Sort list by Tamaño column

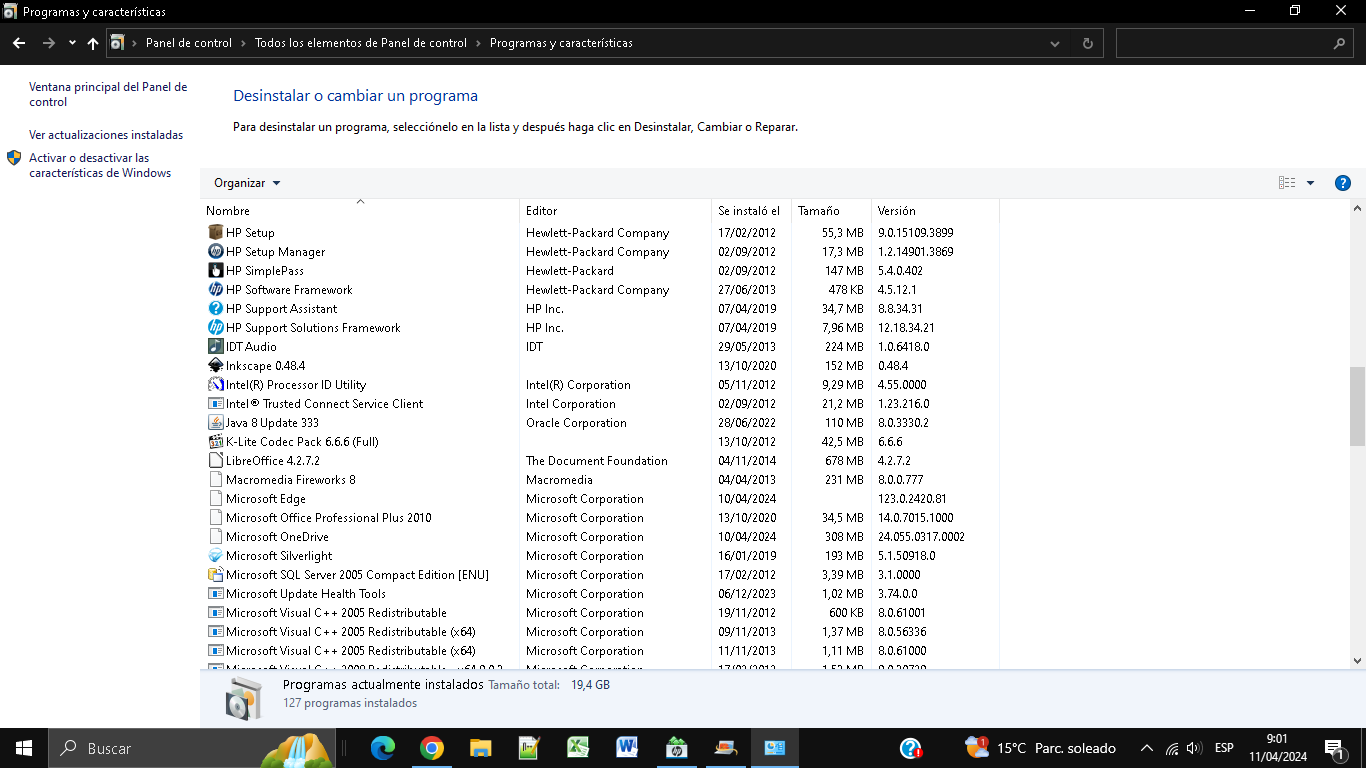(831, 210)
